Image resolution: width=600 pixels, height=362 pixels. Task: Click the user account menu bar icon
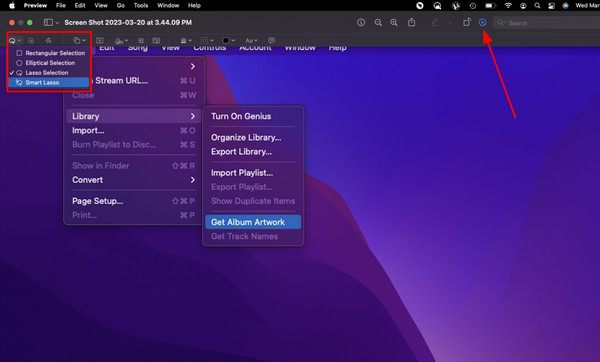point(523,6)
